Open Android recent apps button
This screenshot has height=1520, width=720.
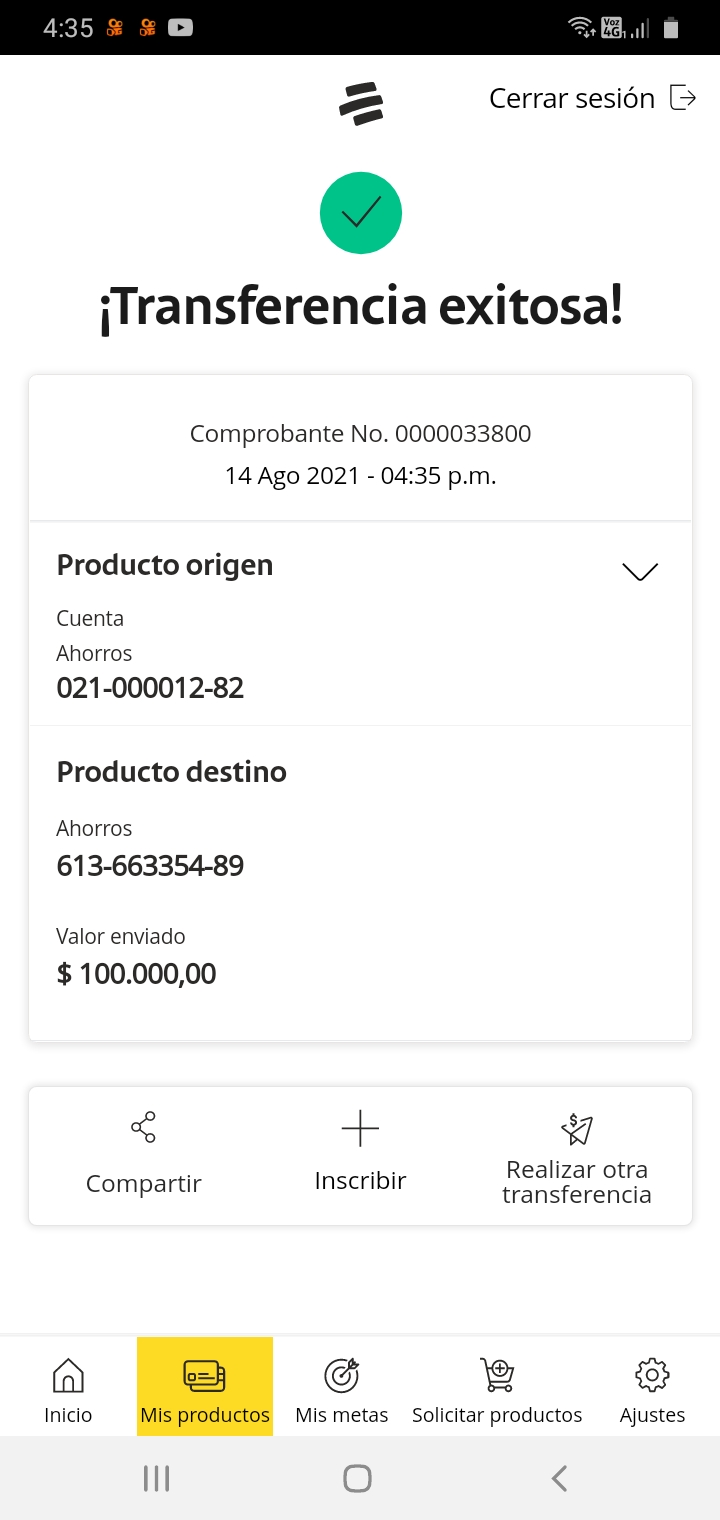(x=156, y=1478)
